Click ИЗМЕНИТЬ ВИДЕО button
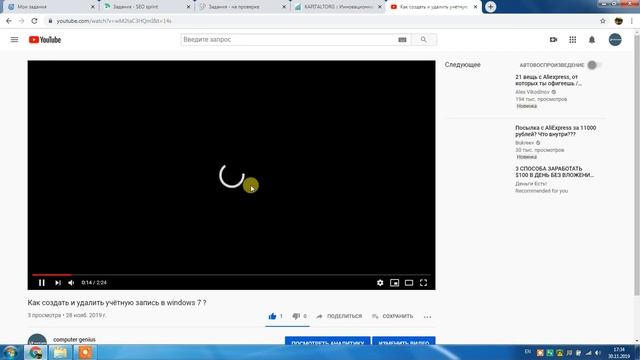 click(404, 340)
